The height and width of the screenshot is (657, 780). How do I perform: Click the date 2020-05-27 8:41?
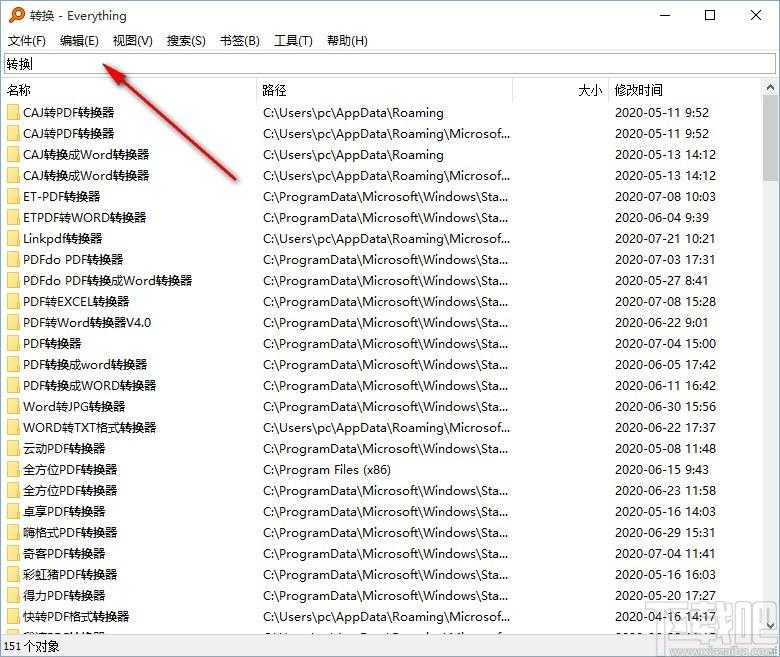coord(662,281)
